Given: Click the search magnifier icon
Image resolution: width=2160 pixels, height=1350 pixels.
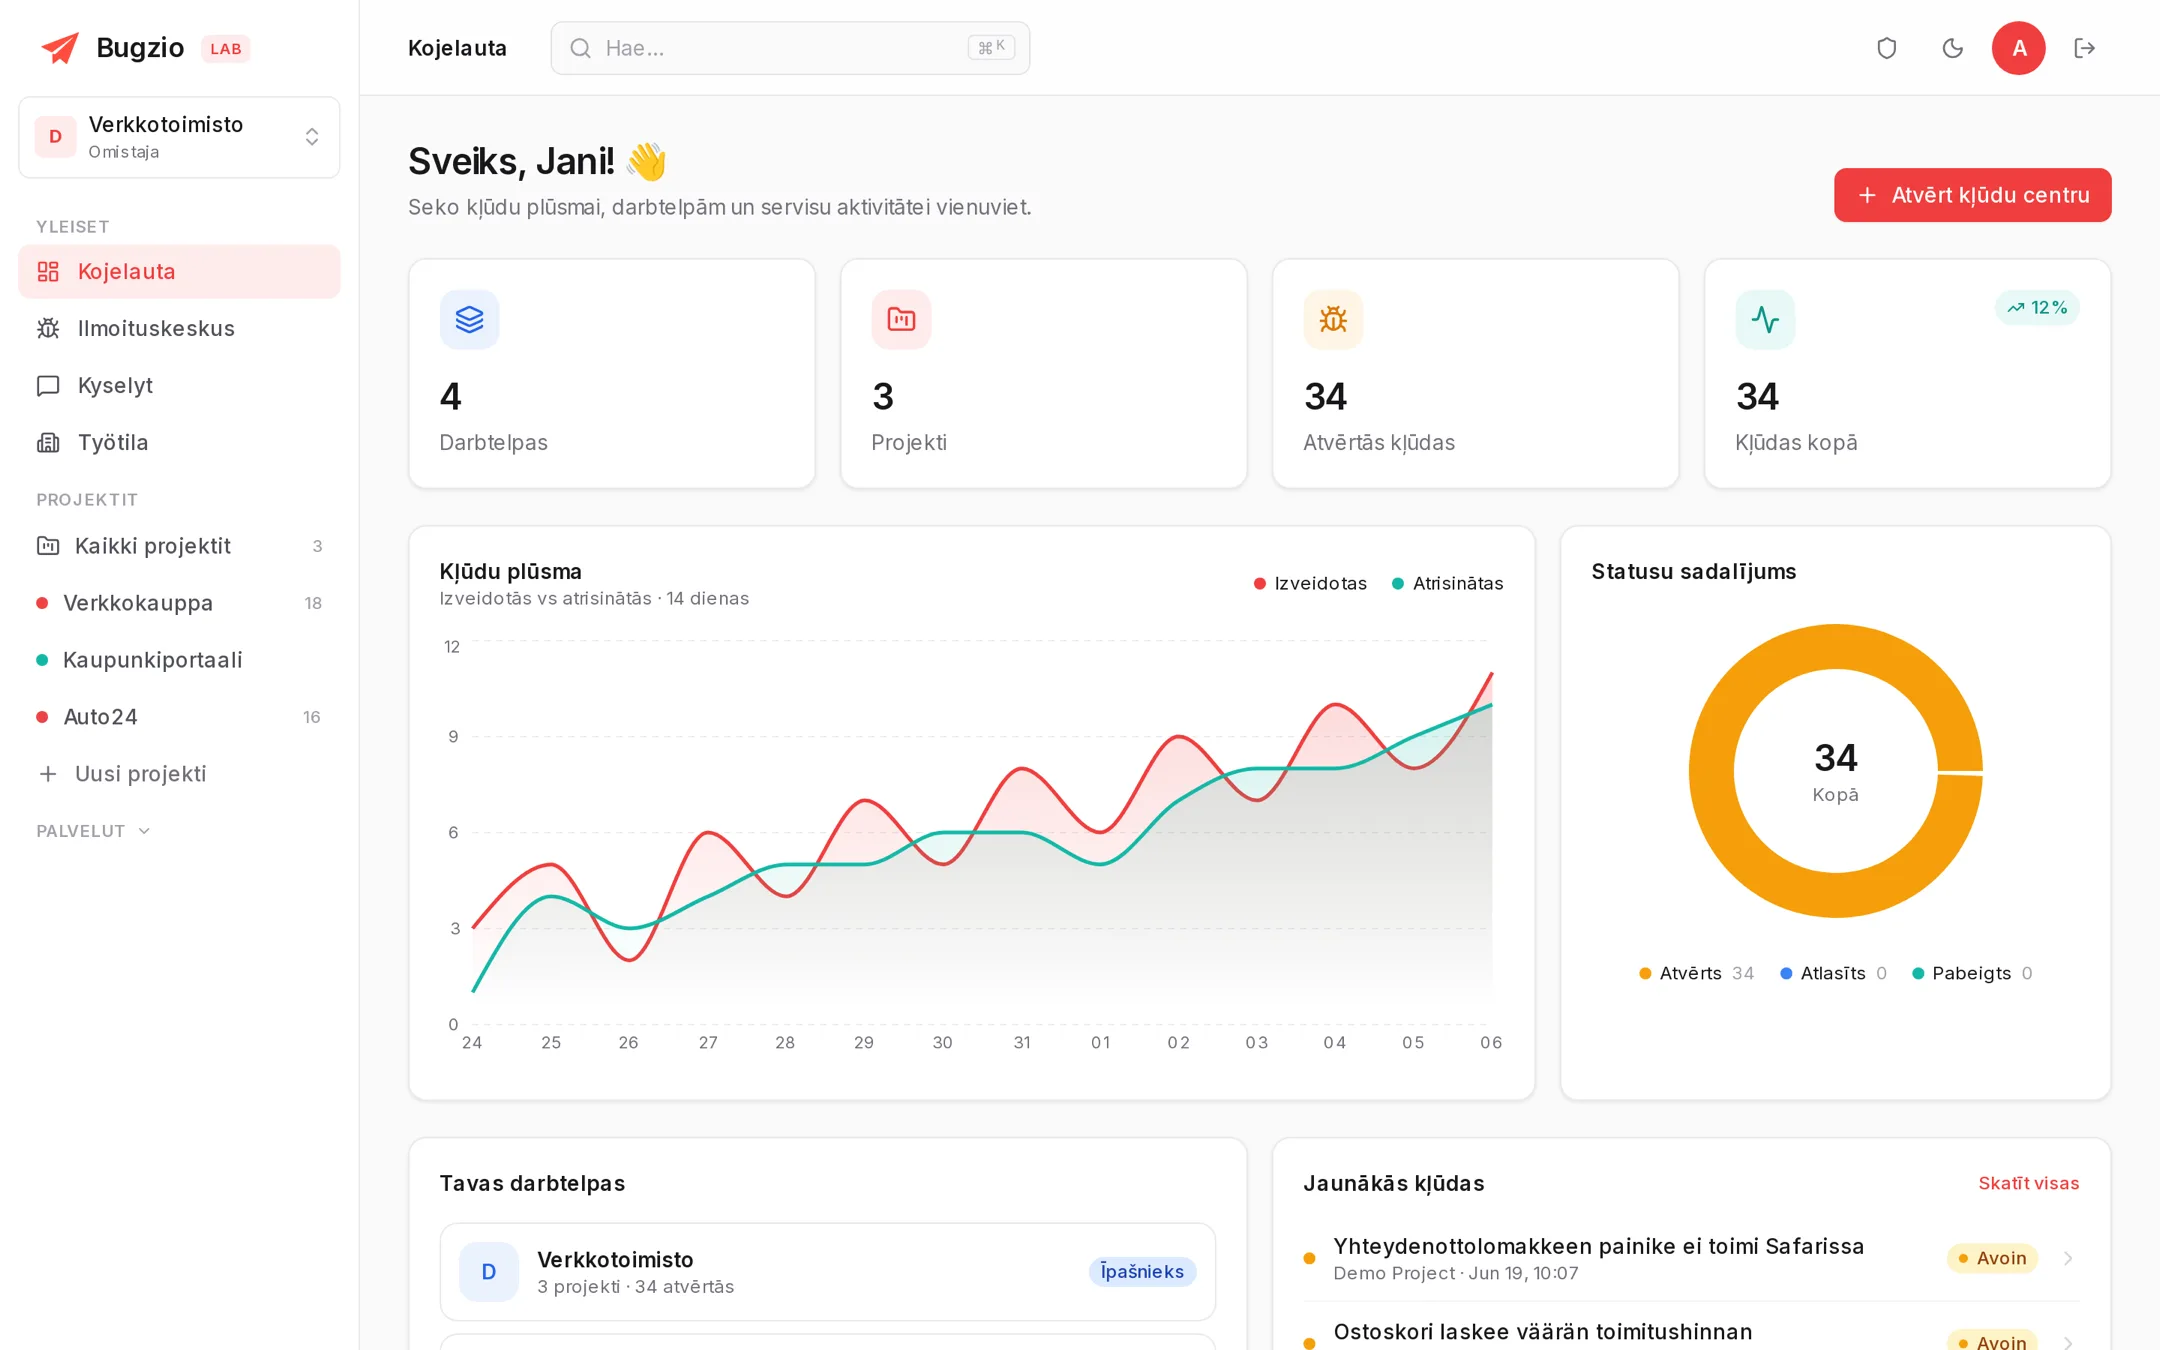Looking at the screenshot, I should coord(580,48).
